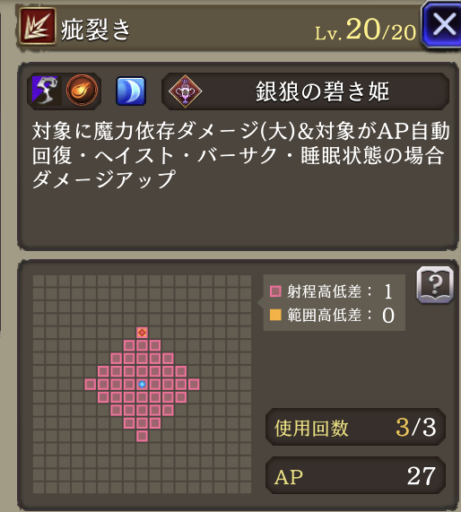The height and width of the screenshot is (512, 461).
Task: Tap the pink 射程高低差 legend square
Action: (x=275, y=291)
